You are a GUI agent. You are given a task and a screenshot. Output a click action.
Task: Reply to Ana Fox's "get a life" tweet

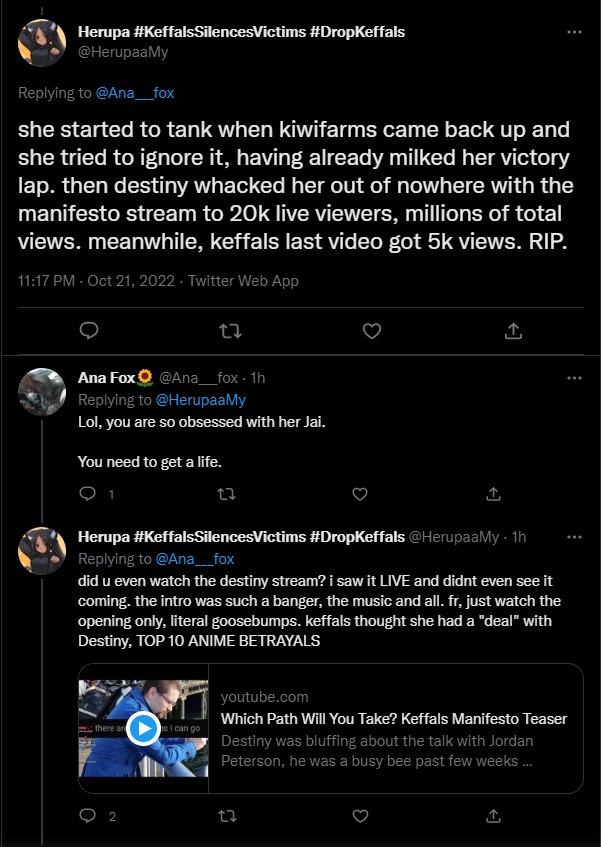click(87, 494)
